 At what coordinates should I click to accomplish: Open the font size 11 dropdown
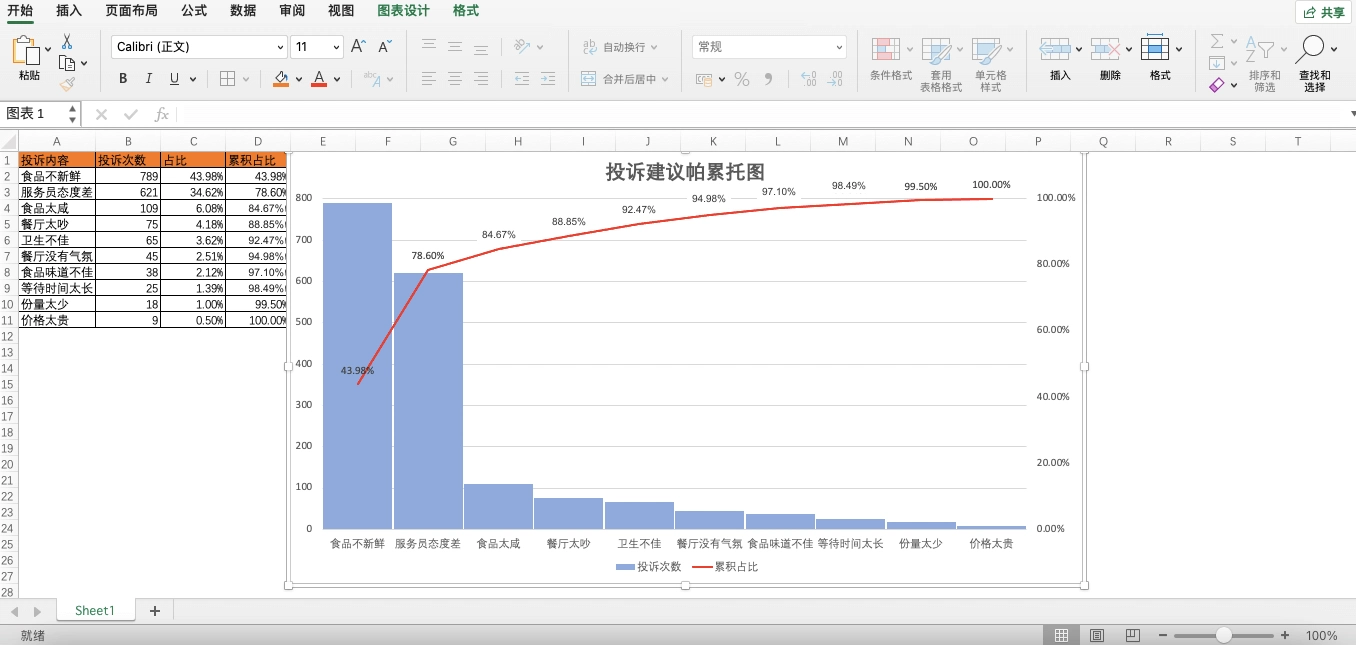click(336, 47)
